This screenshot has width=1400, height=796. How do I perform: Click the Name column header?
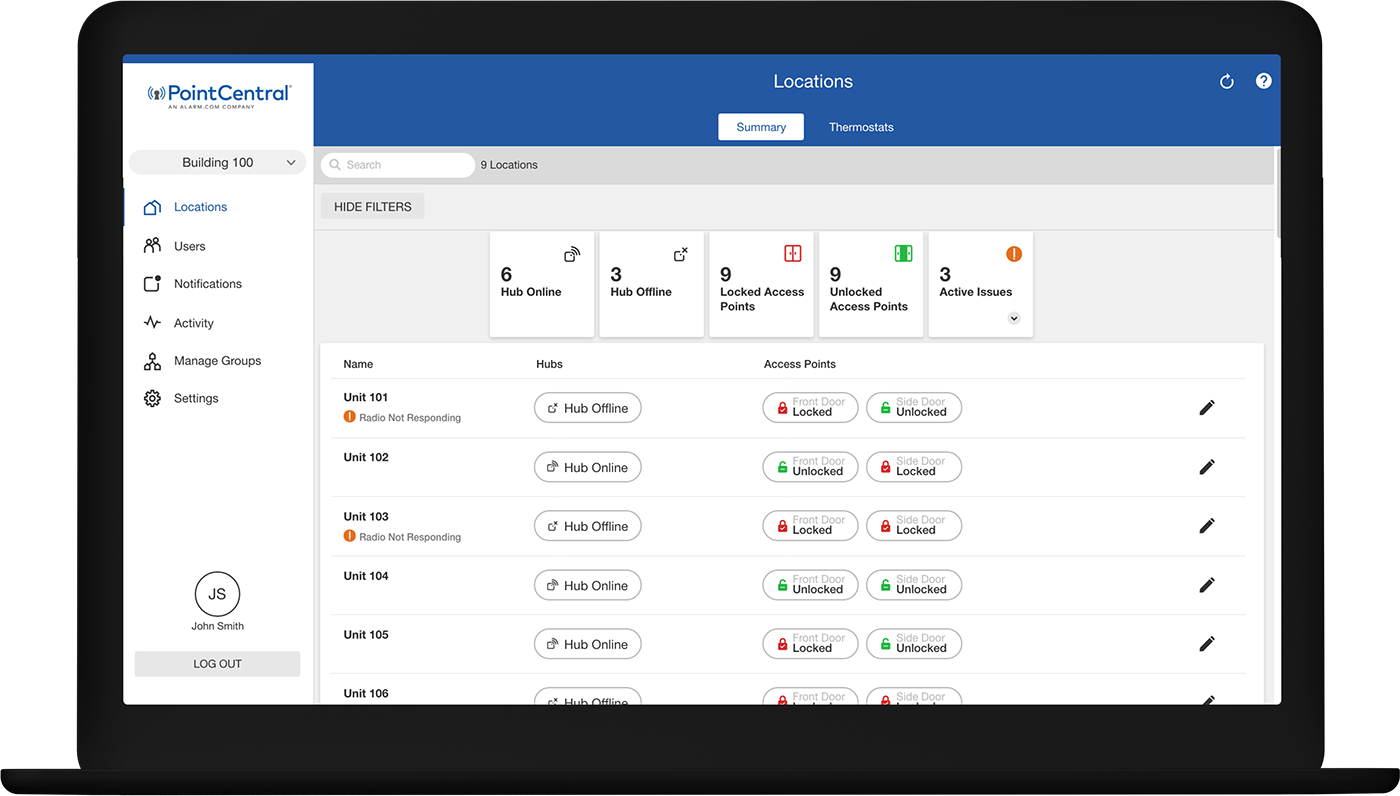(x=358, y=364)
